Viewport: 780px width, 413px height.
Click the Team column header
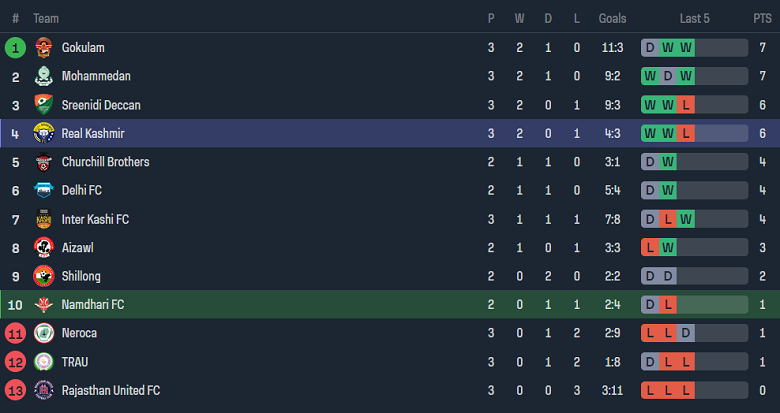click(x=46, y=19)
